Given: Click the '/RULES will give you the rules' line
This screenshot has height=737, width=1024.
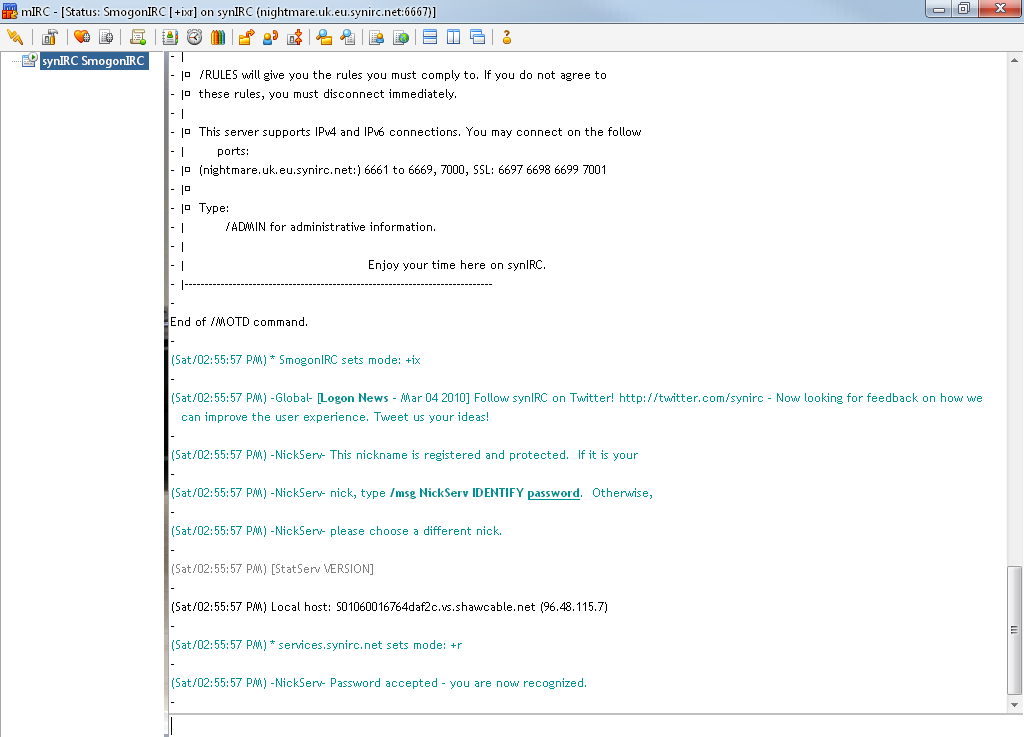Looking at the screenshot, I should 403,75.
